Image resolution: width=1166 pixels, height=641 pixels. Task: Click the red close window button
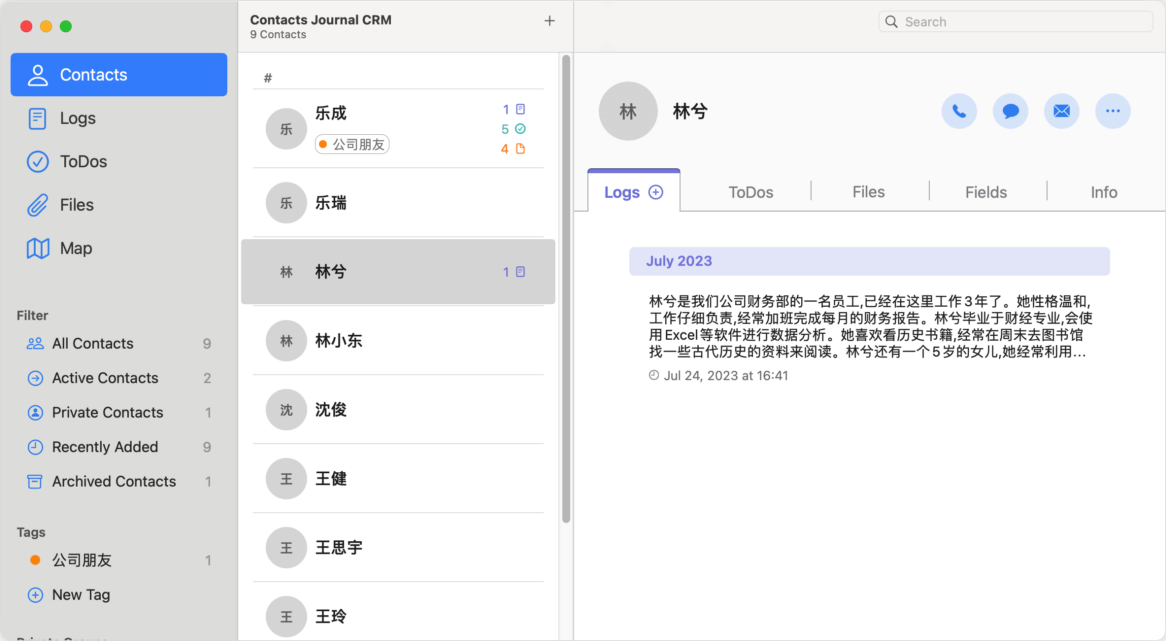click(x=26, y=26)
